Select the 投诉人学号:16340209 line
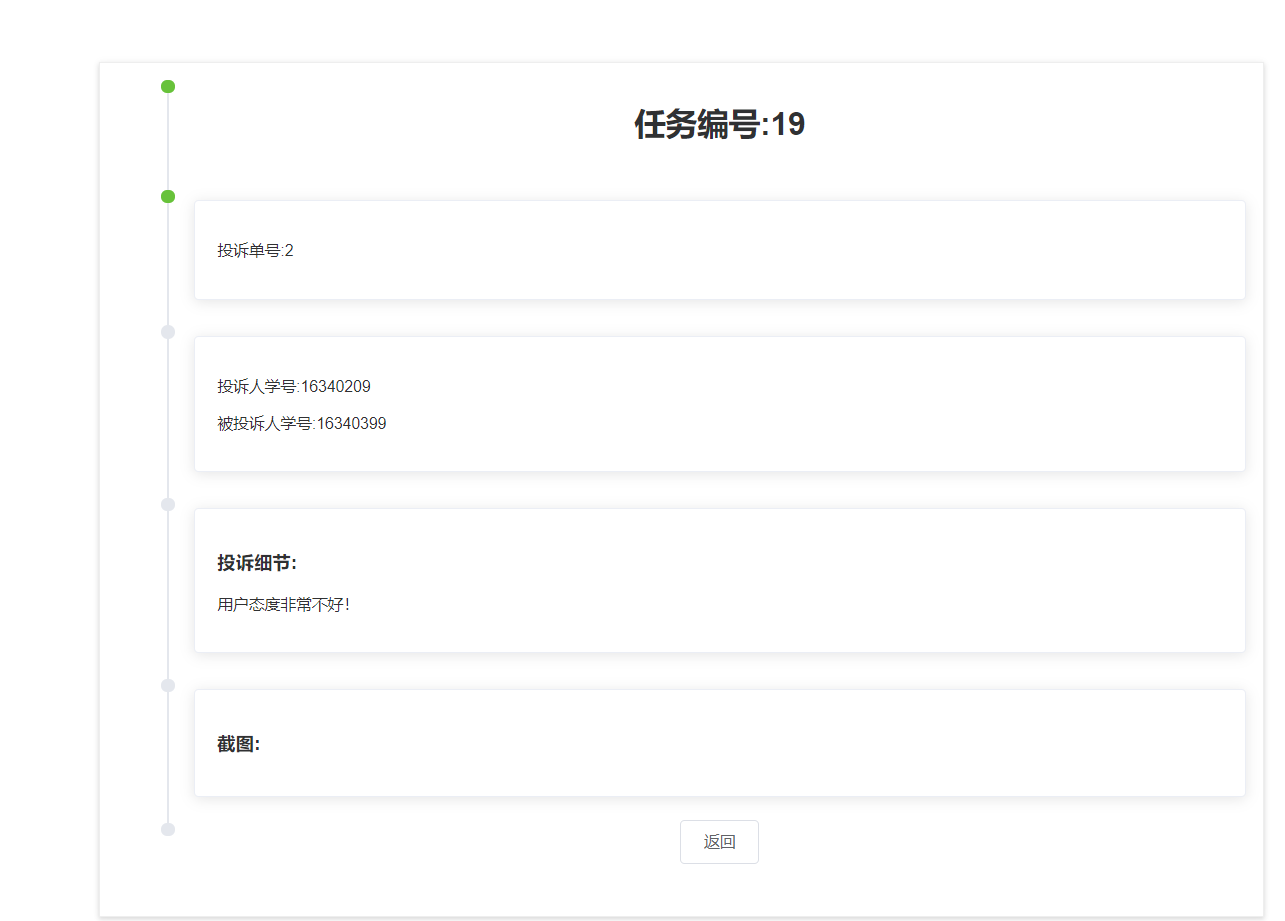The width and height of the screenshot is (1285, 921). (294, 387)
